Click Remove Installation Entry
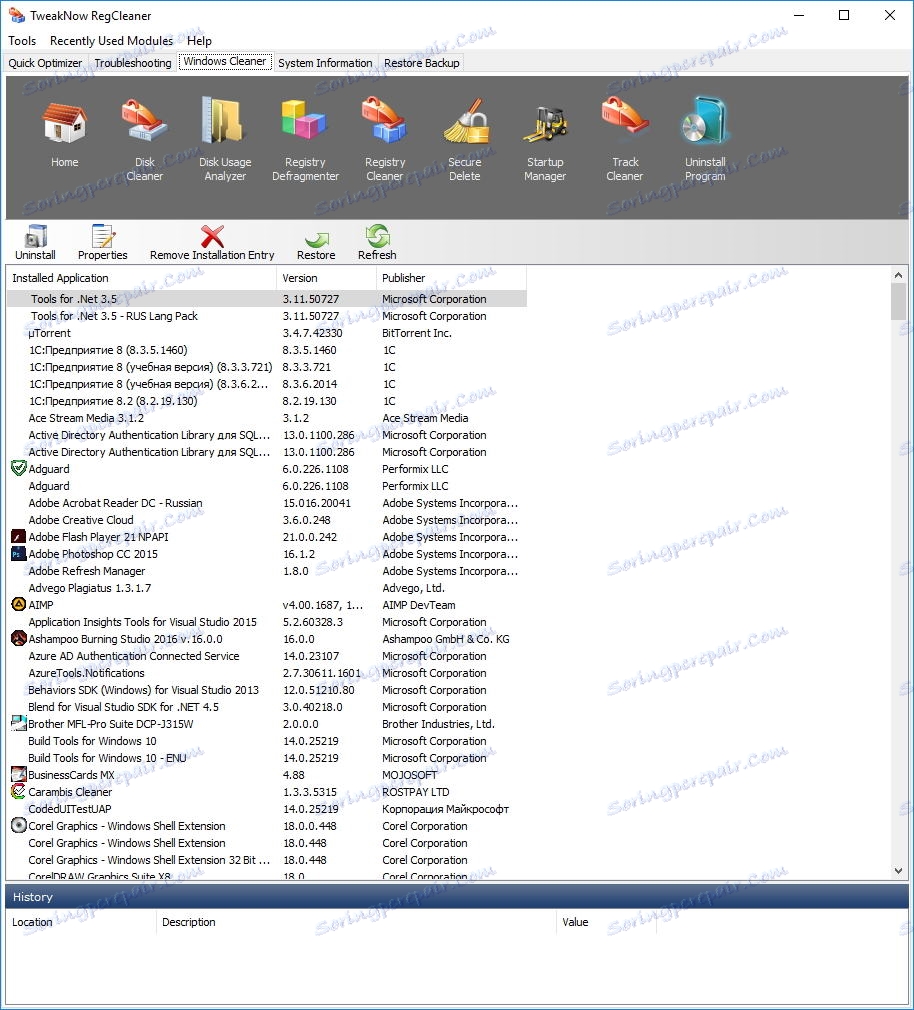Image resolution: width=914 pixels, height=1010 pixels. [212, 242]
